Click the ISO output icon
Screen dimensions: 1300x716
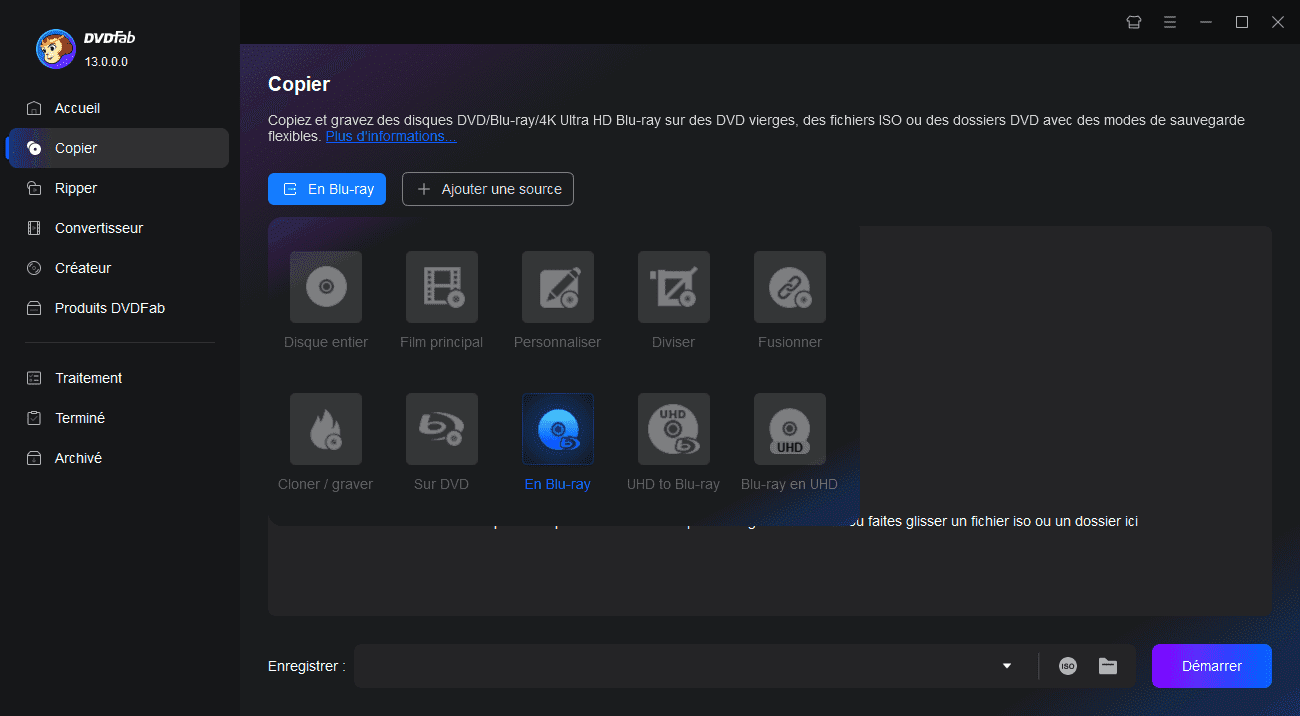coord(1068,666)
